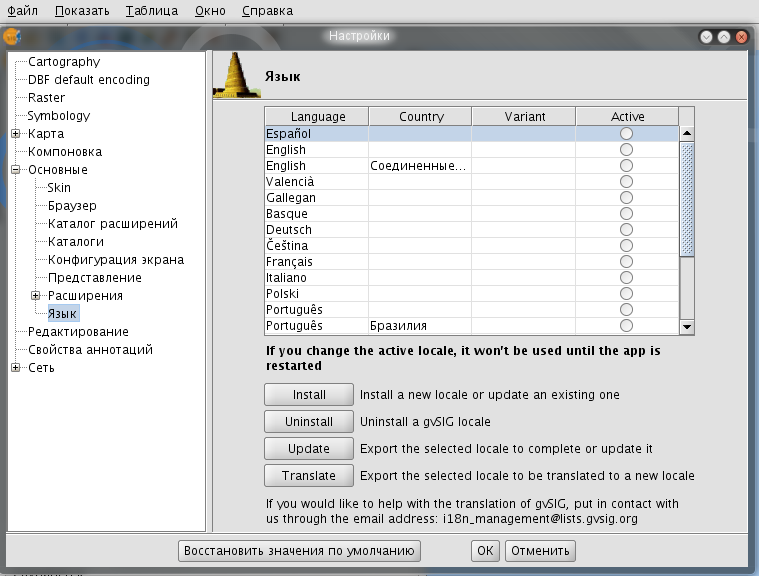Close the Настройки dialog window
This screenshot has height=576, width=759.
click(741, 37)
